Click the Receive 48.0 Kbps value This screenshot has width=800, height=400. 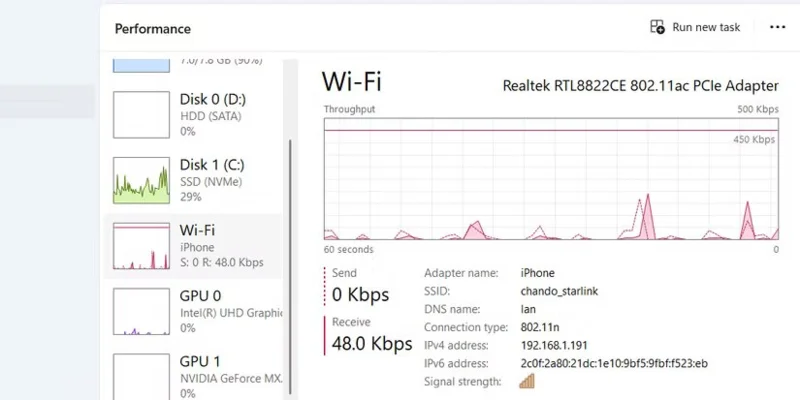[x=372, y=344]
